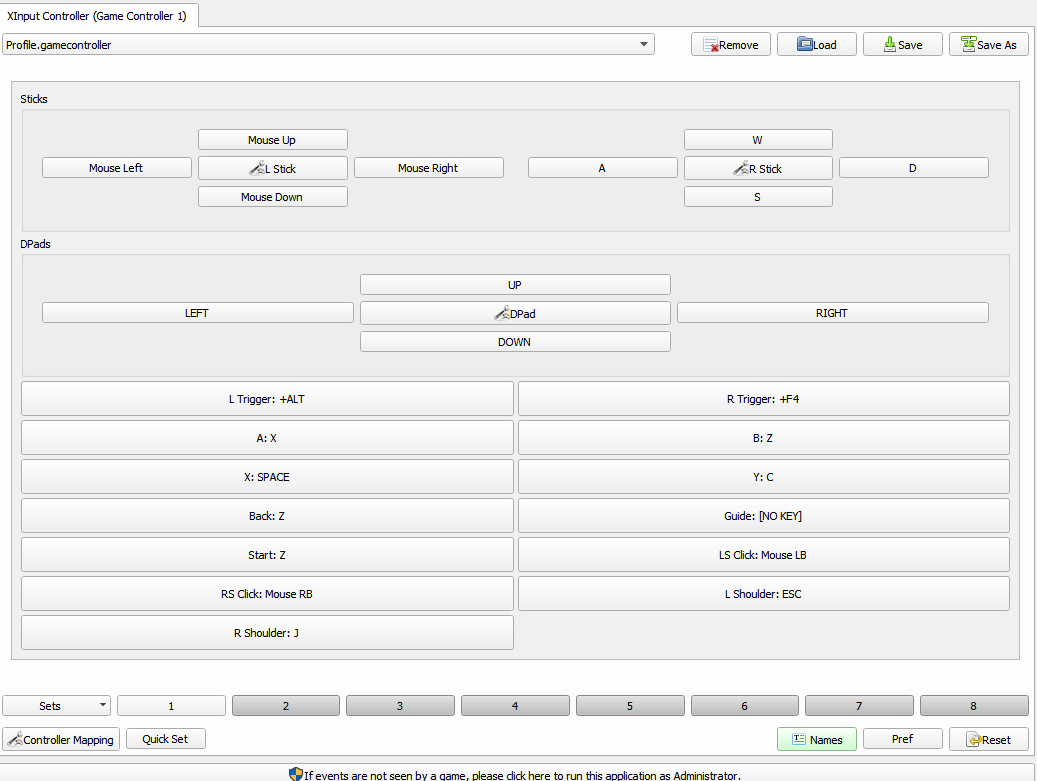The width and height of the screenshot is (1037, 781).
Task: Edit the Start: Z mapping
Action: [267, 554]
